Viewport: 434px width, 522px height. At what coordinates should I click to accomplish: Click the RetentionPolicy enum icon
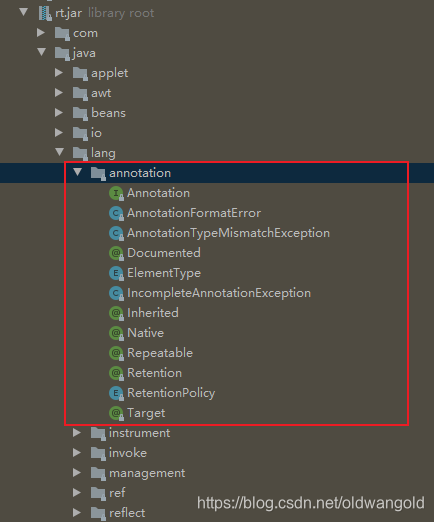pyautogui.click(x=116, y=393)
